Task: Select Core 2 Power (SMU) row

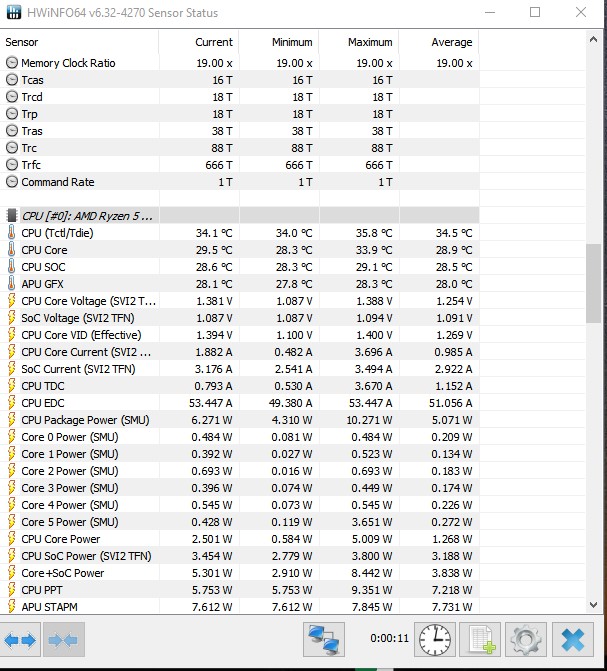Action: coord(239,471)
